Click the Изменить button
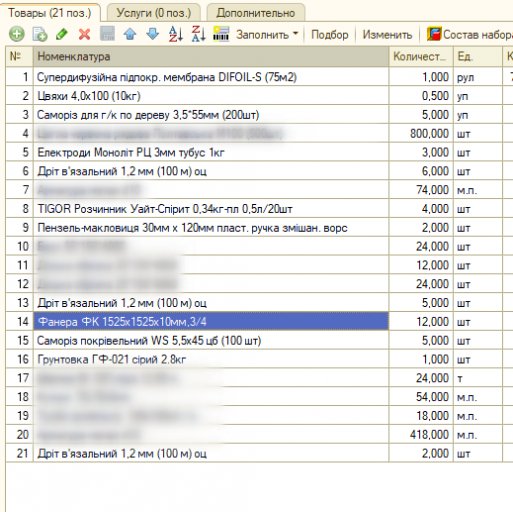Screen dimensions: 513x512 [x=387, y=34]
